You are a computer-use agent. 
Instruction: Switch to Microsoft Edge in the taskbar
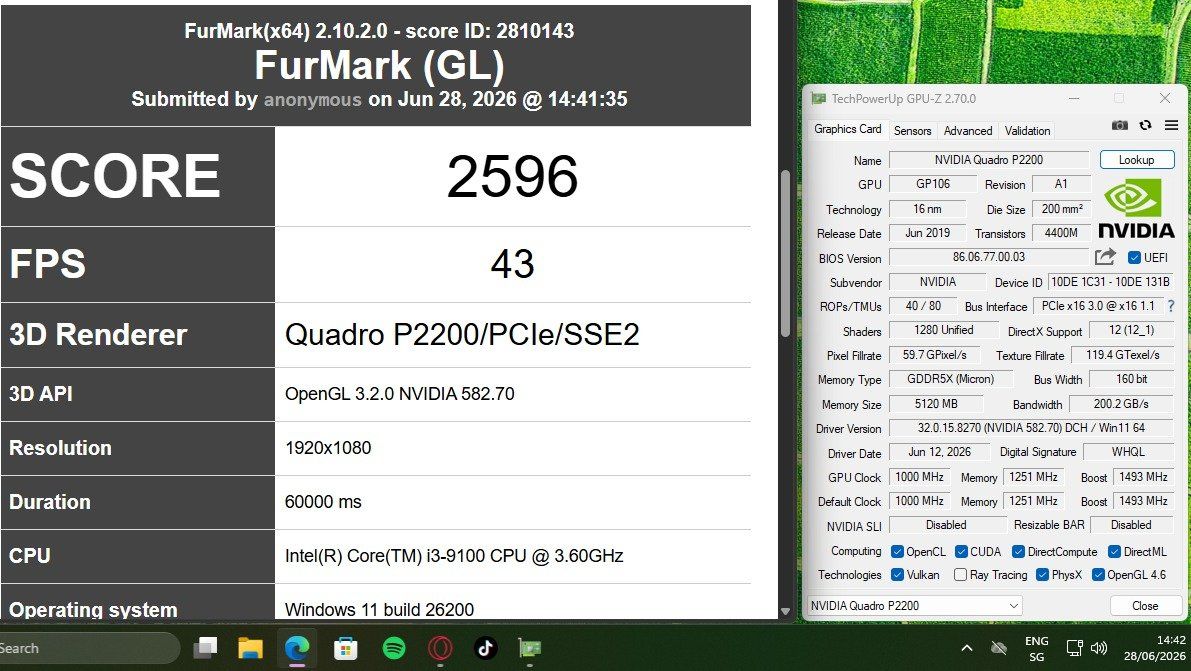tap(297, 648)
